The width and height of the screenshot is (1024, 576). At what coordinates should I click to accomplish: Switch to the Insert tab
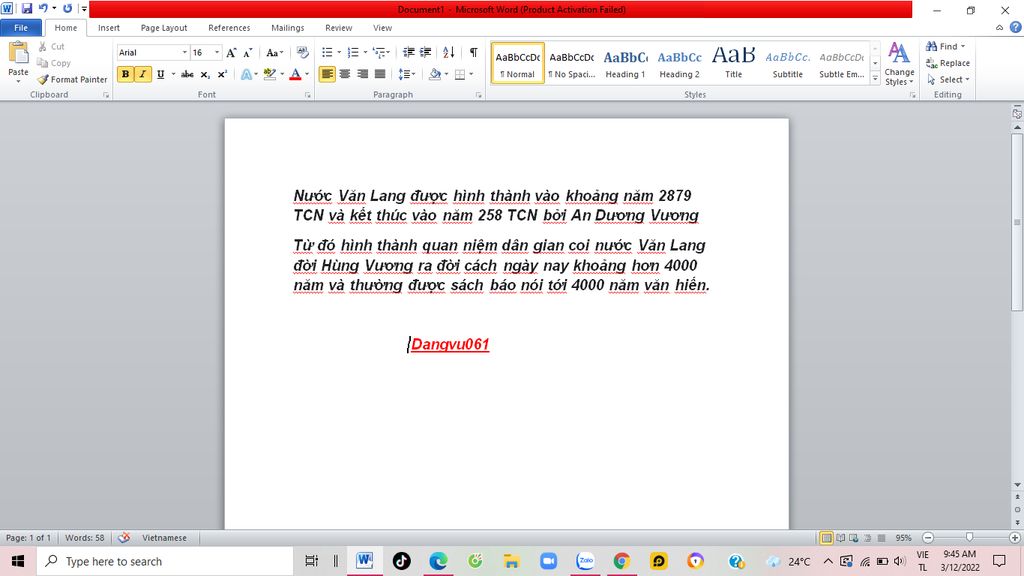[x=108, y=27]
